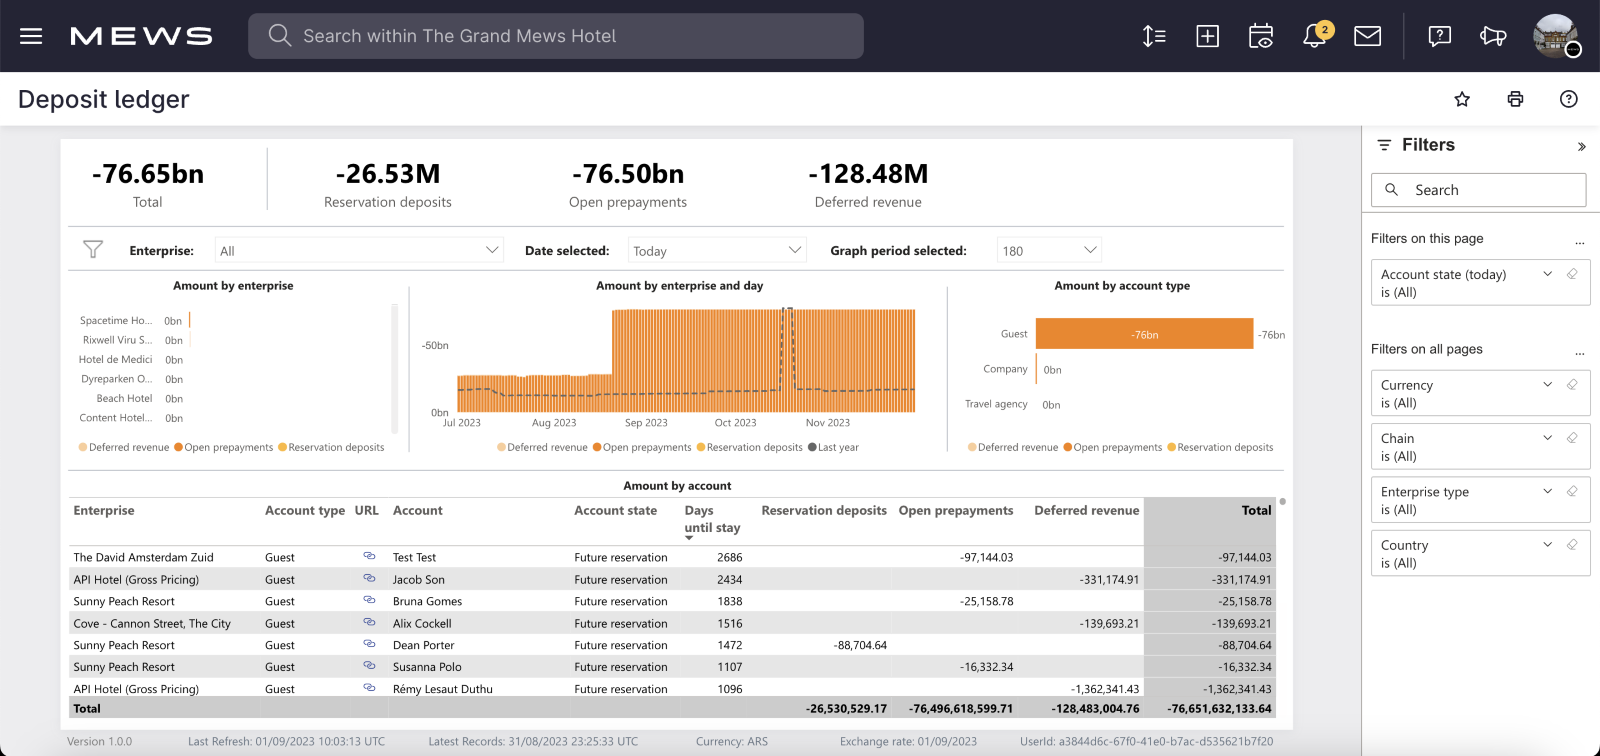Open link icon for Test Test account
The height and width of the screenshot is (756, 1600).
(369, 556)
